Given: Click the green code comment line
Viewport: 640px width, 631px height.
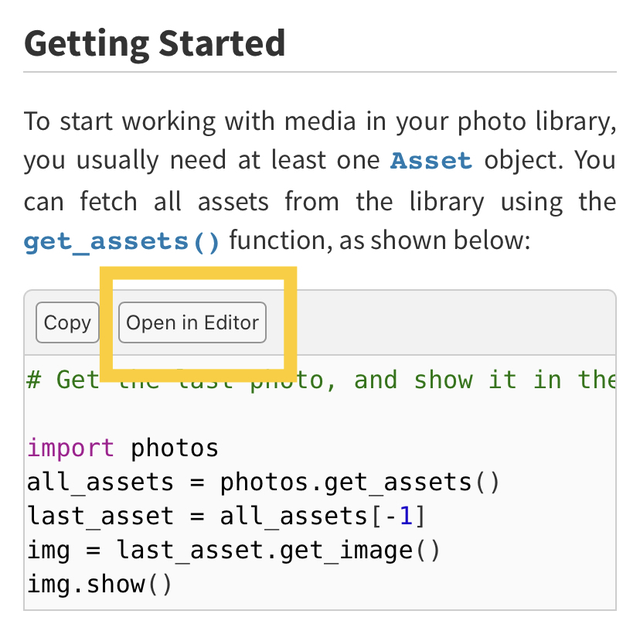Looking at the screenshot, I should [x=320, y=380].
